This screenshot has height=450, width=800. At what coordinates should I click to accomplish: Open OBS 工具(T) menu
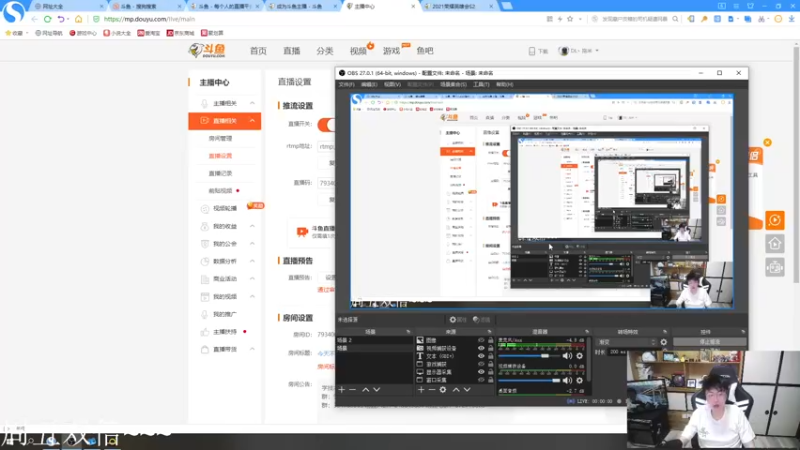point(481,85)
